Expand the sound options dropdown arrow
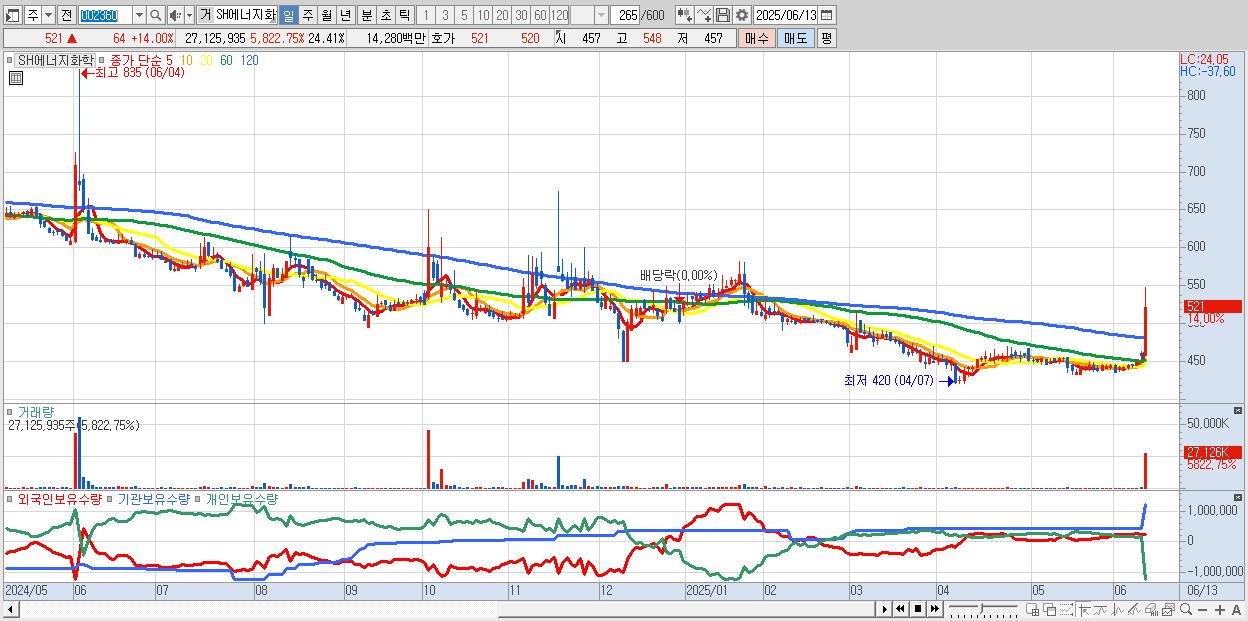 (x=189, y=15)
